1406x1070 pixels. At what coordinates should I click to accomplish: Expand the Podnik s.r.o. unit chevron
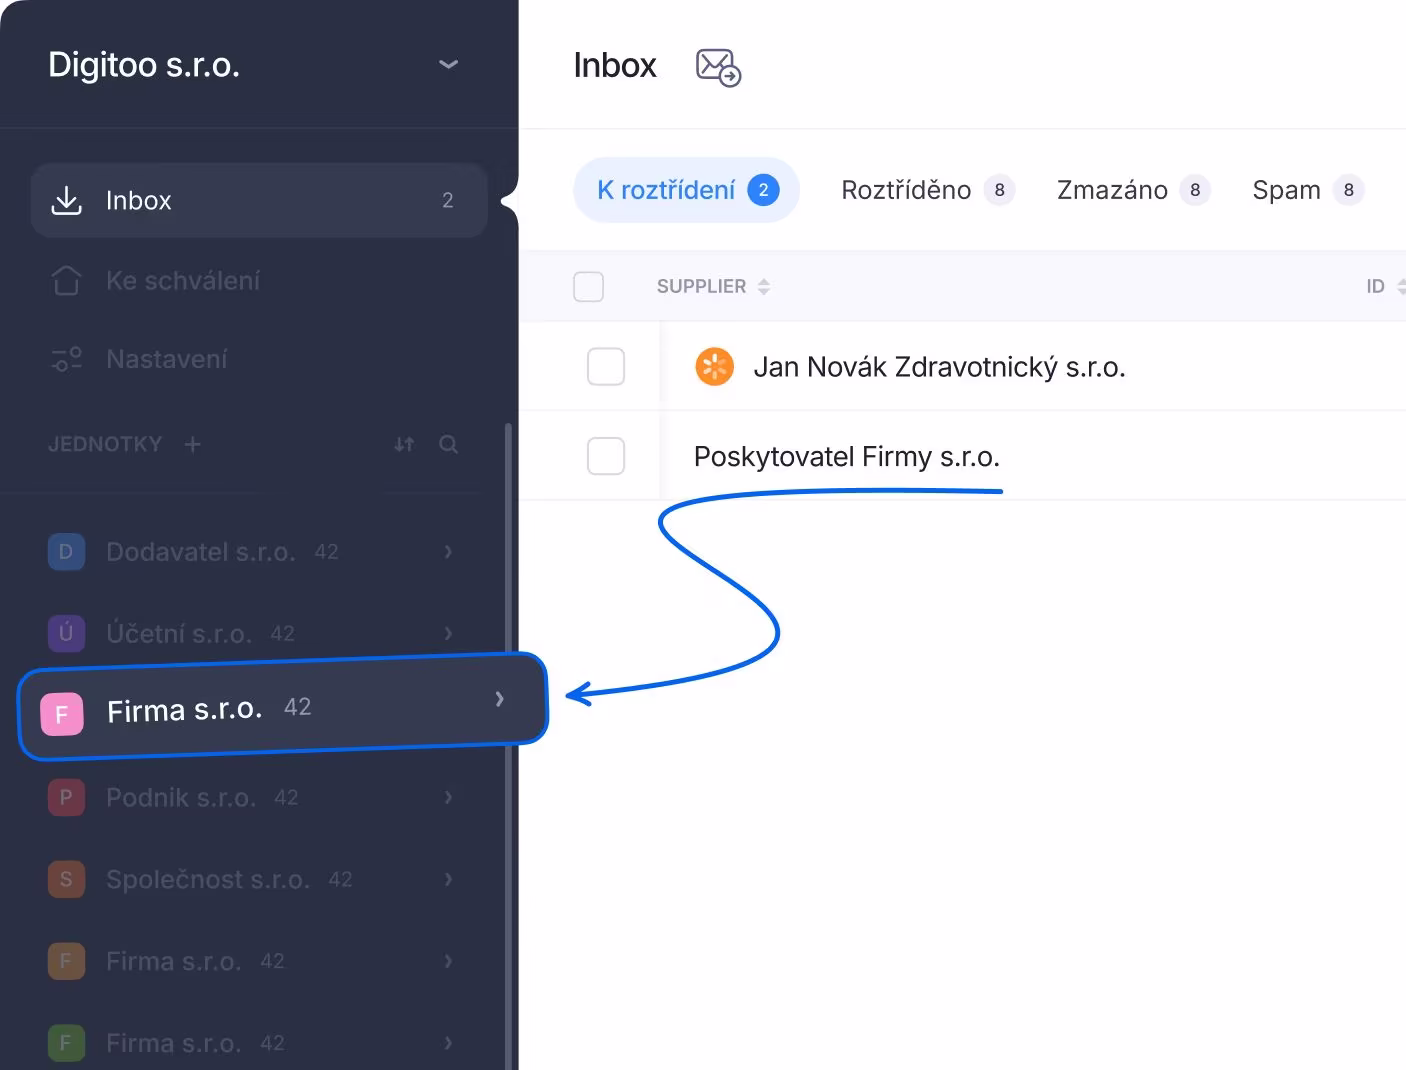pyautogui.click(x=448, y=797)
